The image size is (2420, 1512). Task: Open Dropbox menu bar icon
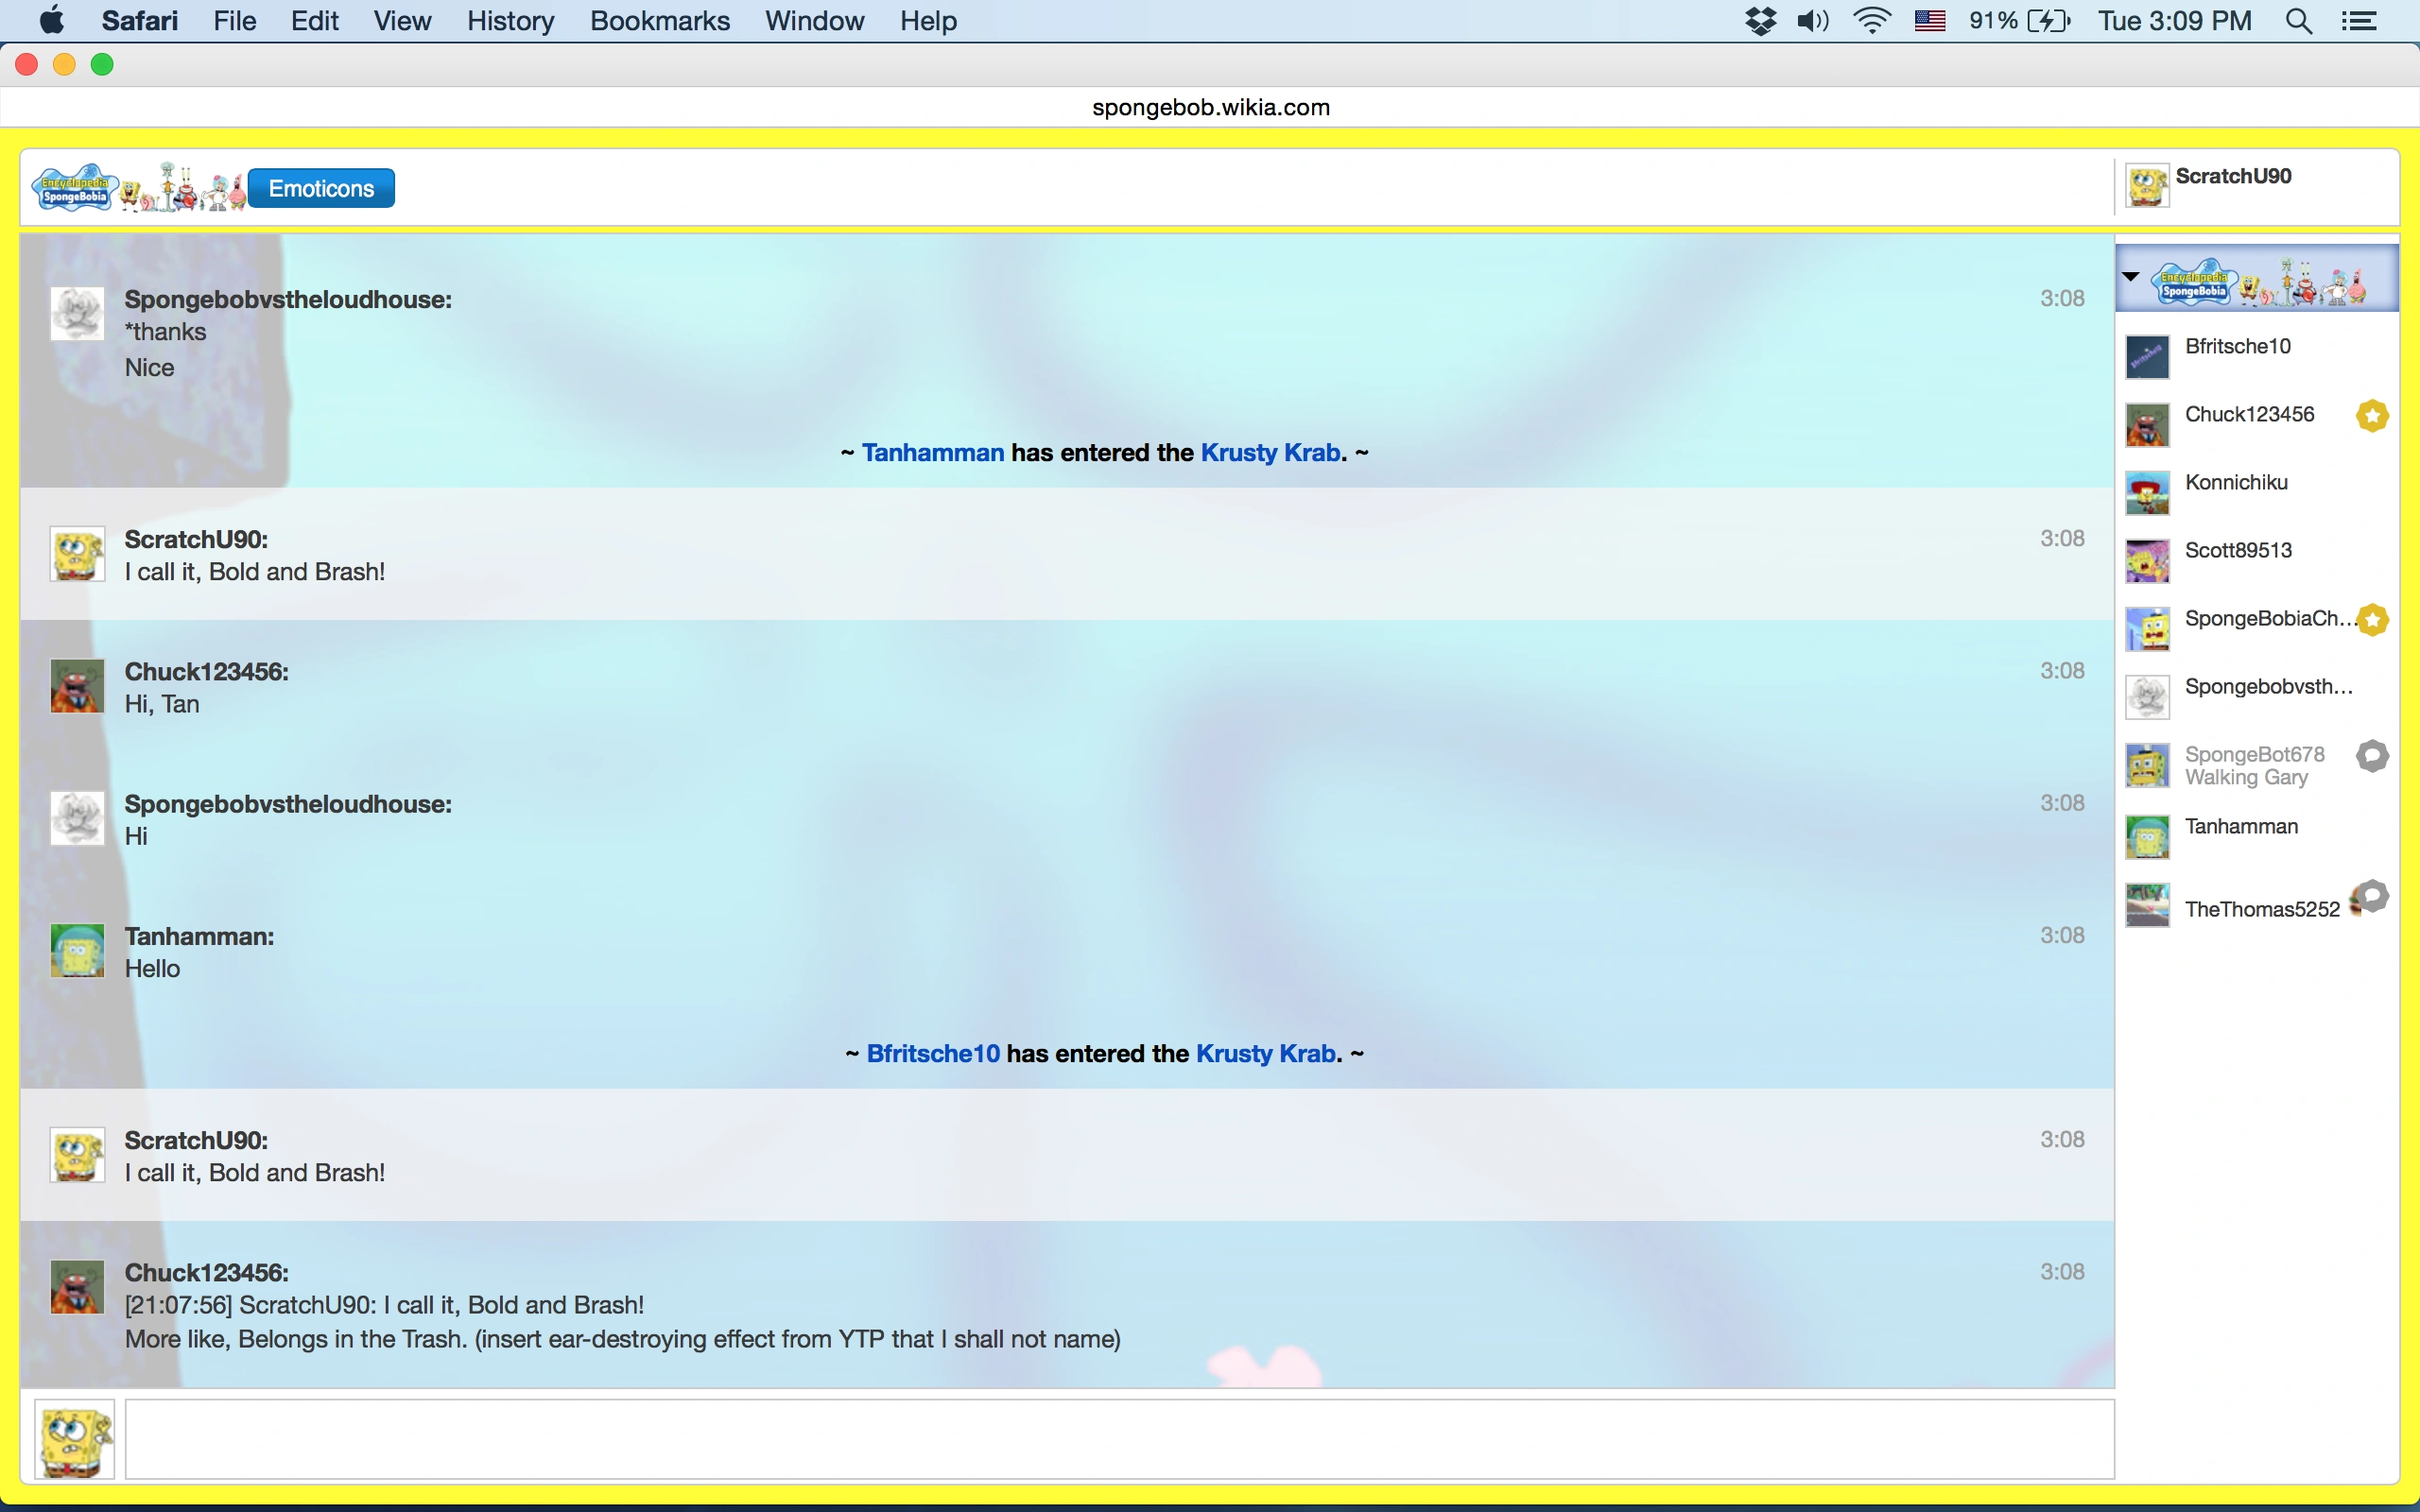[x=1759, y=21]
